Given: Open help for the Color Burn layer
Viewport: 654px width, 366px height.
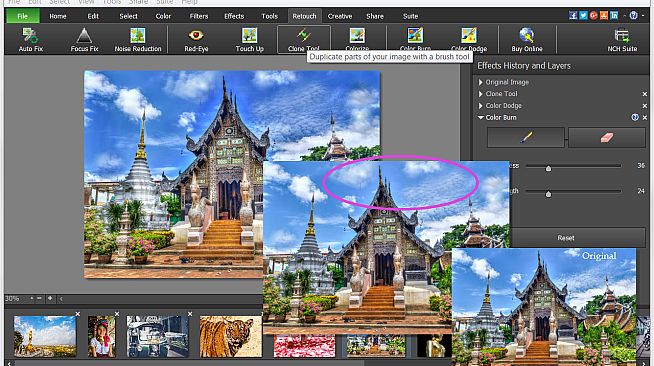Looking at the screenshot, I should click(635, 118).
